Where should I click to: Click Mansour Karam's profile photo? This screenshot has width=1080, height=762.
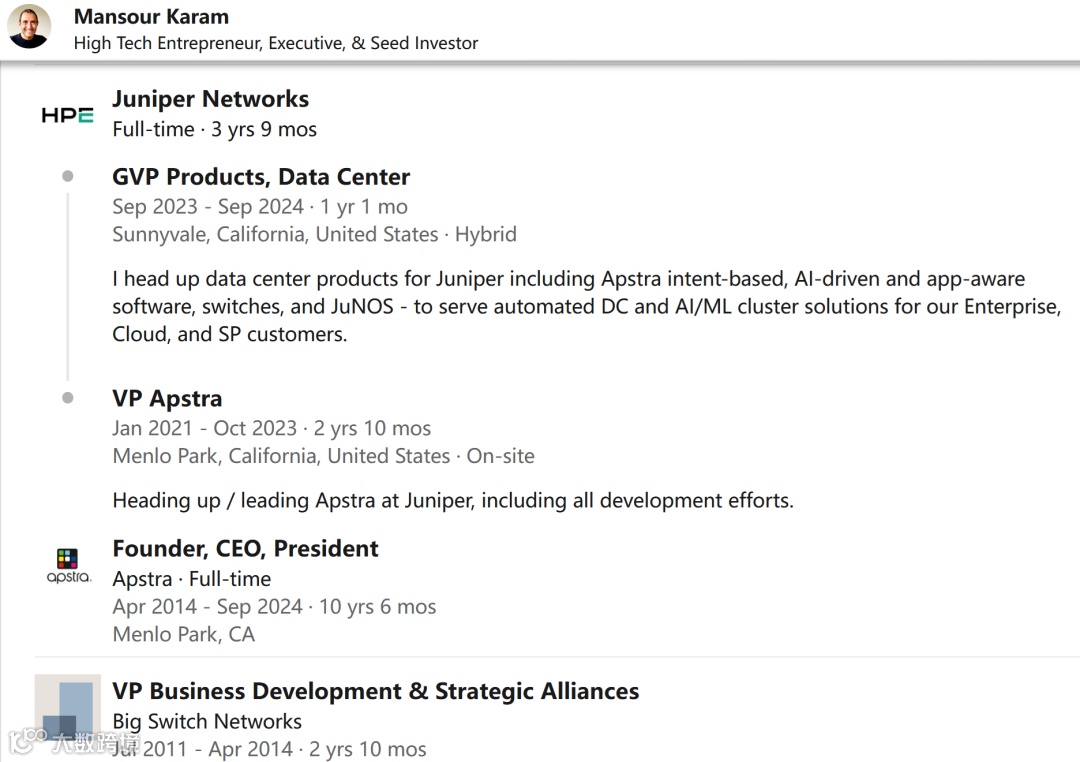point(29,27)
